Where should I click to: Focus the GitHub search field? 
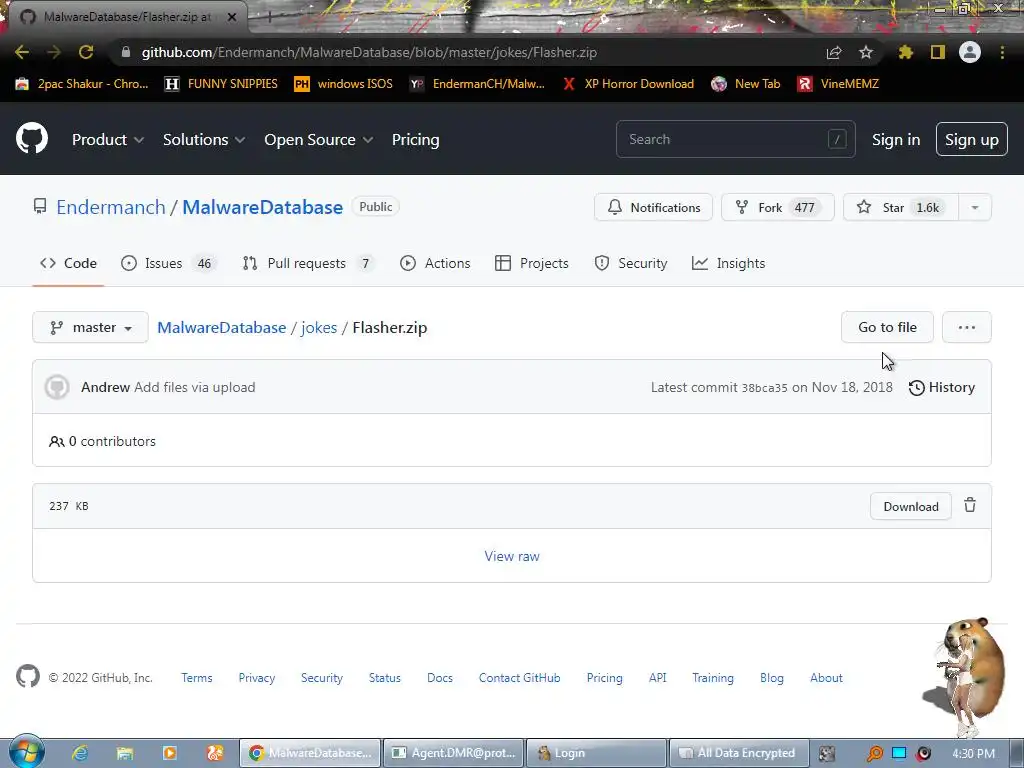click(x=735, y=139)
